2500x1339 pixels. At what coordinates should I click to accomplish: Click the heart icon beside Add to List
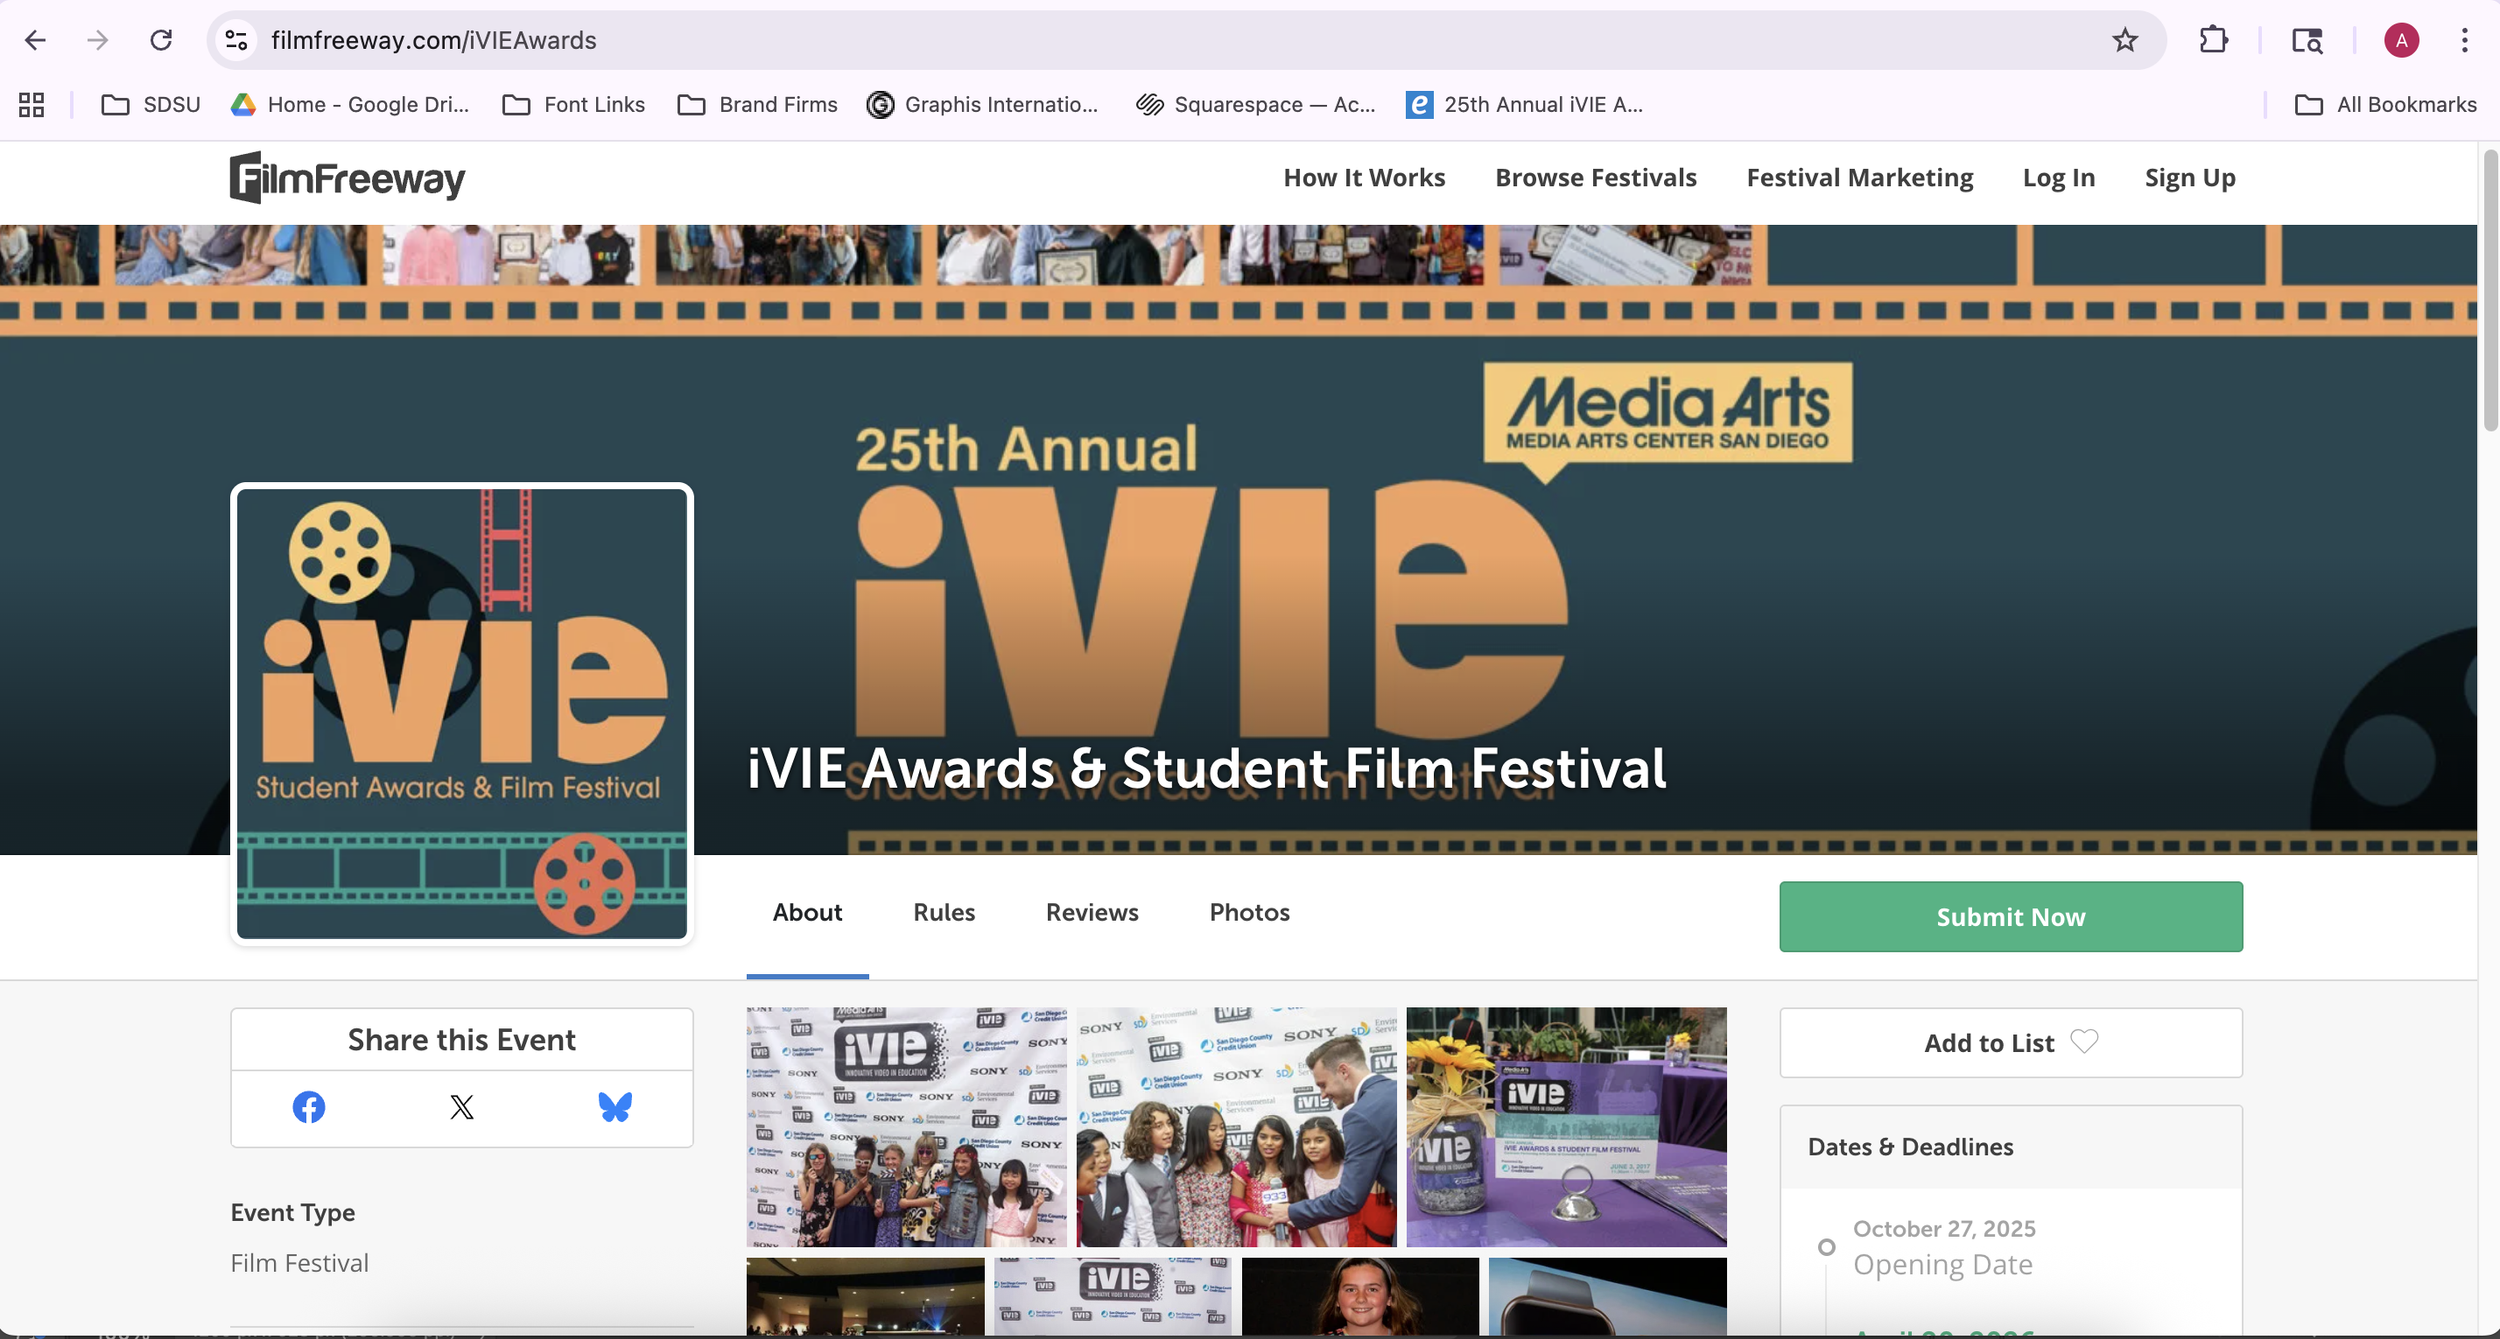pyautogui.click(x=2084, y=1042)
